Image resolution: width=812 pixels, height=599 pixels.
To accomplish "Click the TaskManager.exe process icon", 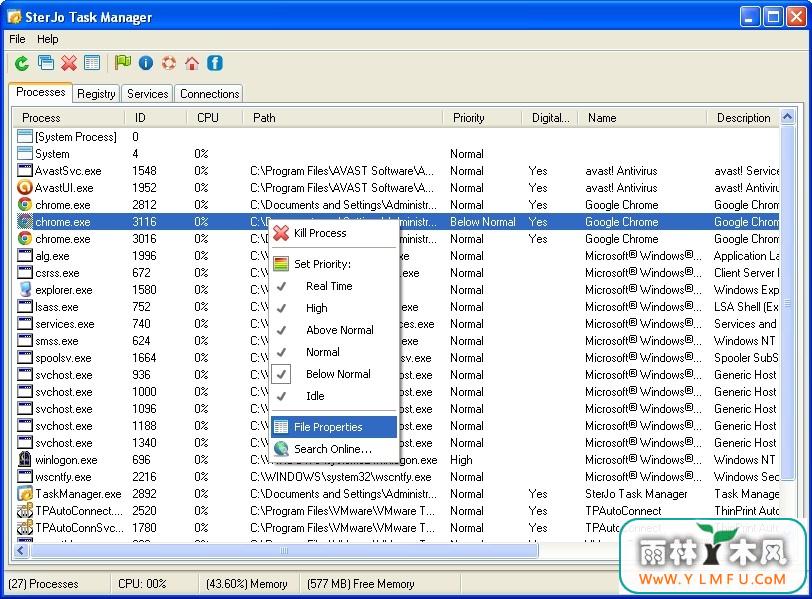I will [x=24, y=493].
